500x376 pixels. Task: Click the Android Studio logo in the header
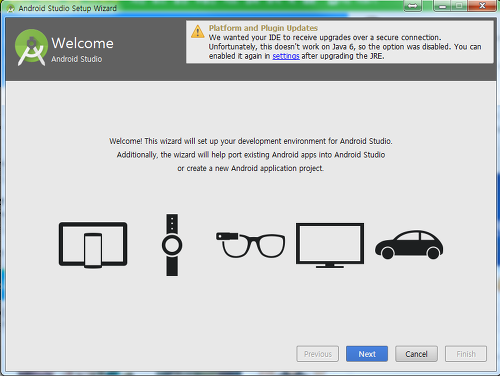[x=31, y=48]
